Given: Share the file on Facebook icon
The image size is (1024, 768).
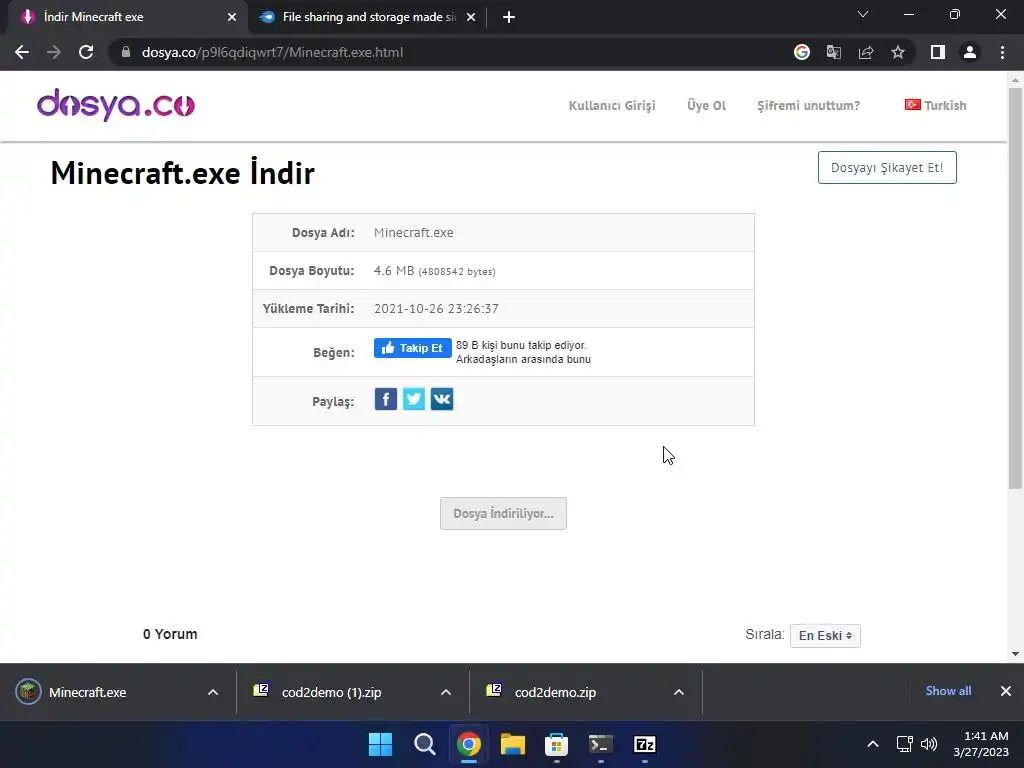Looking at the screenshot, I should coord(385,399).
